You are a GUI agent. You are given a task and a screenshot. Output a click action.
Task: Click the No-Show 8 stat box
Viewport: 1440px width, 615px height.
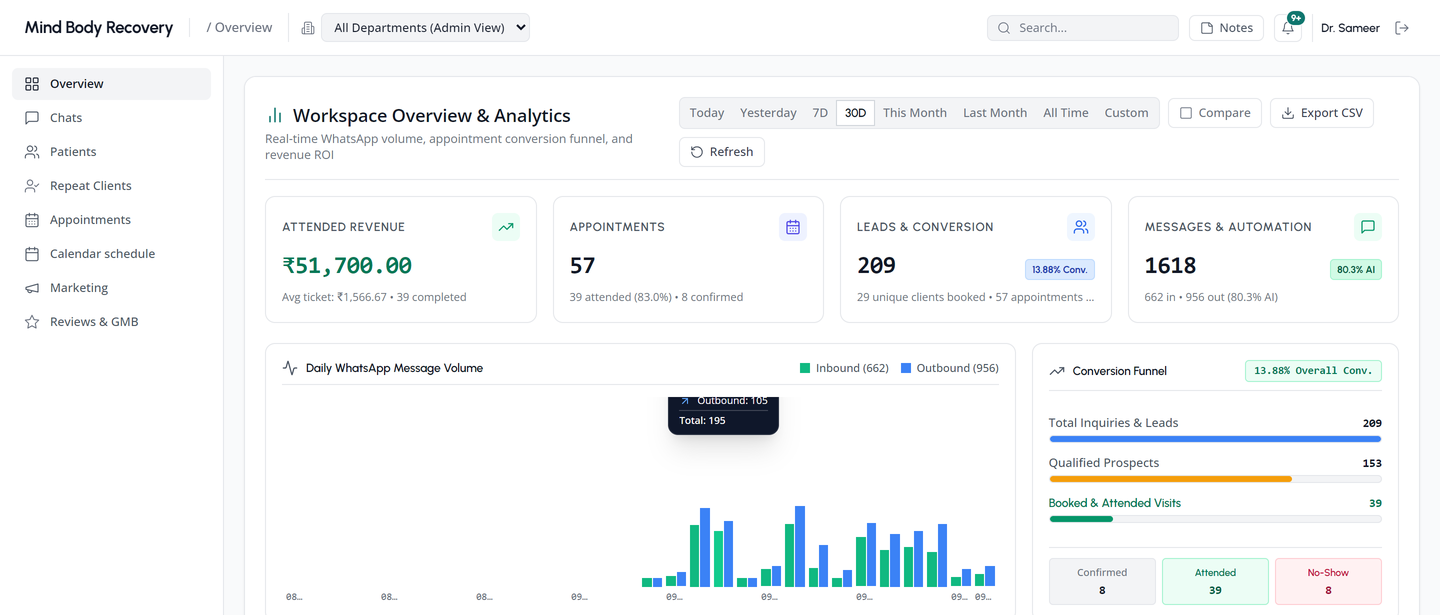1328,581
